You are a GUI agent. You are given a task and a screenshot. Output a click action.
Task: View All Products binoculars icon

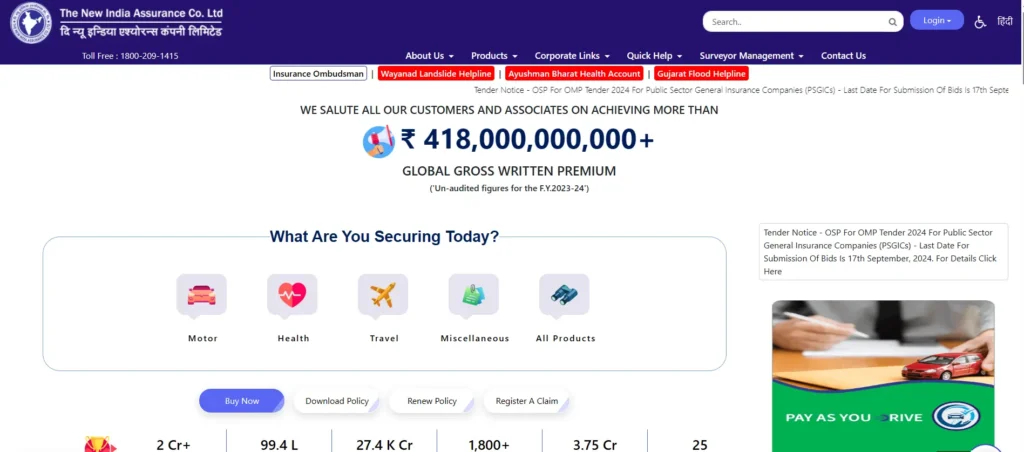(564, 295)
